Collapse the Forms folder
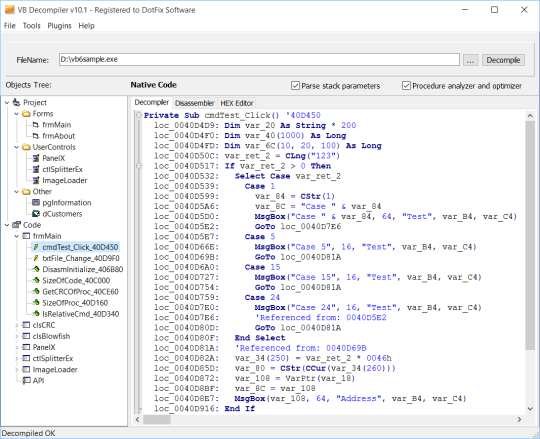This screenshot has height=439, width=540. coord(16,114)
